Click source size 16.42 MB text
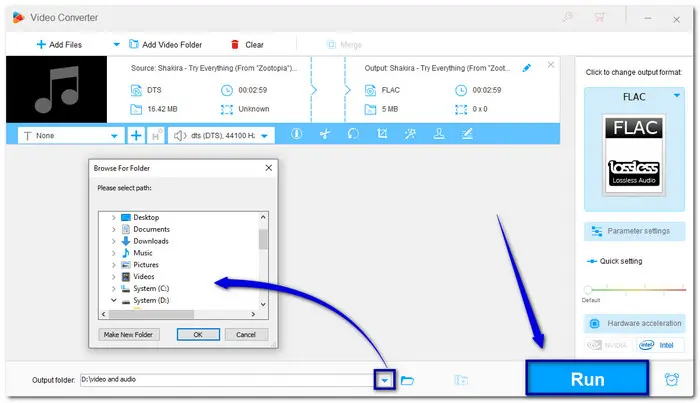The image size is (700, 403). pyautogui.click(x=162, y=109)
